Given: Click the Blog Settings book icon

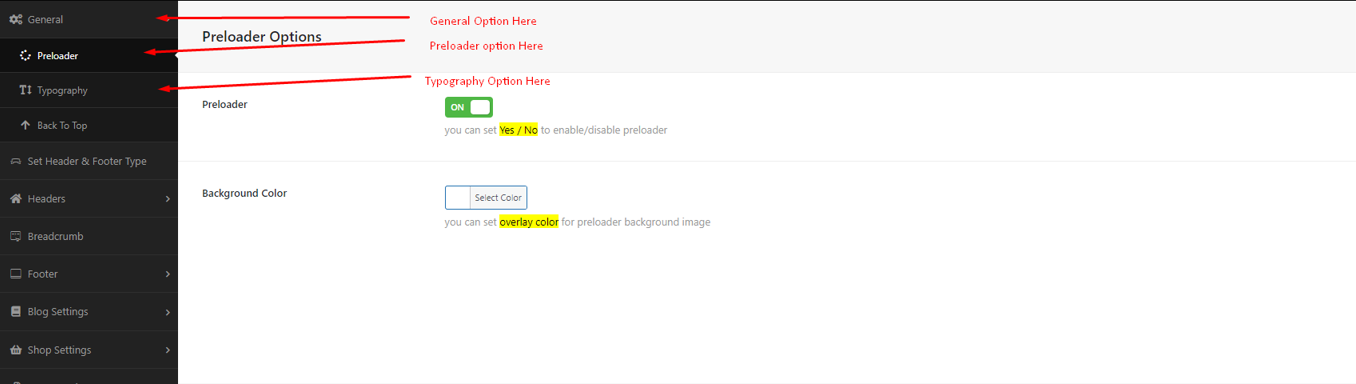Looking at the screenshot, I should tap(16, 312).
